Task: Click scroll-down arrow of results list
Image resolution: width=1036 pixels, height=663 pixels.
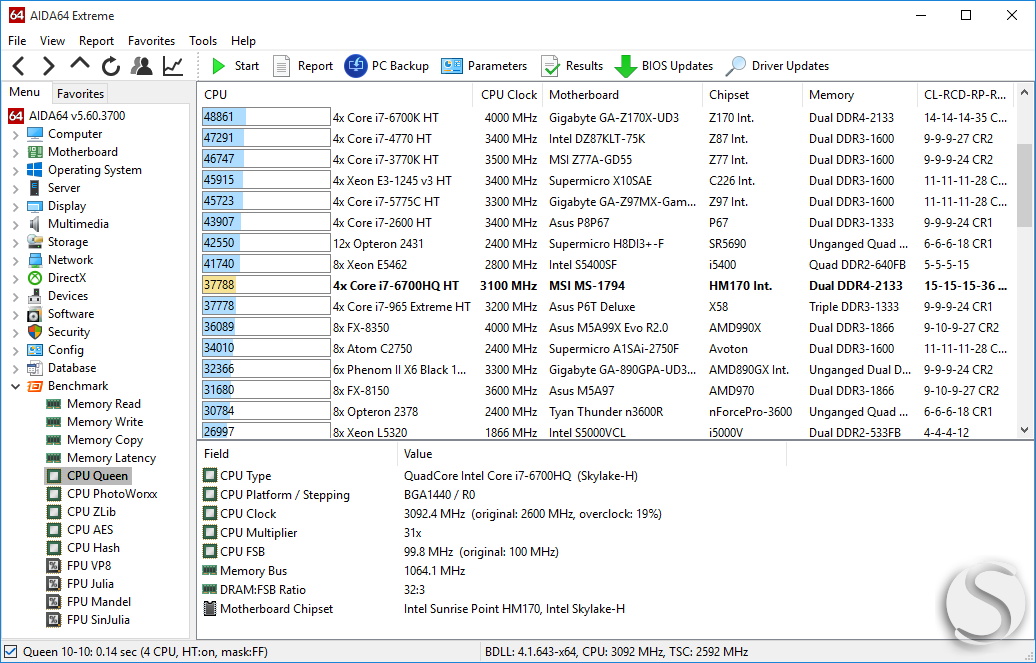Action: [1024, 430]
